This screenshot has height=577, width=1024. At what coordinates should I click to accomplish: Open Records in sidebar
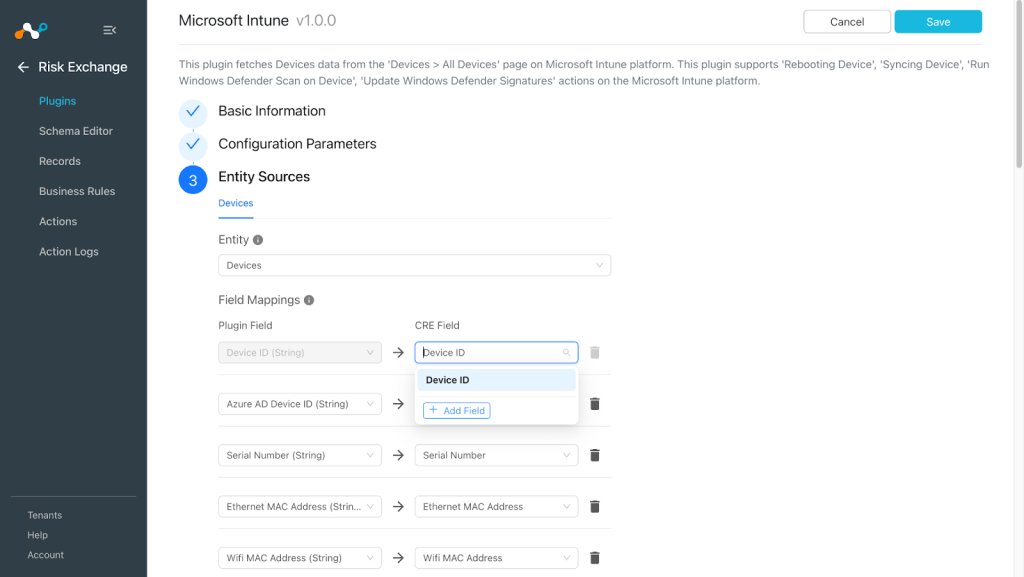pos(59,161)
